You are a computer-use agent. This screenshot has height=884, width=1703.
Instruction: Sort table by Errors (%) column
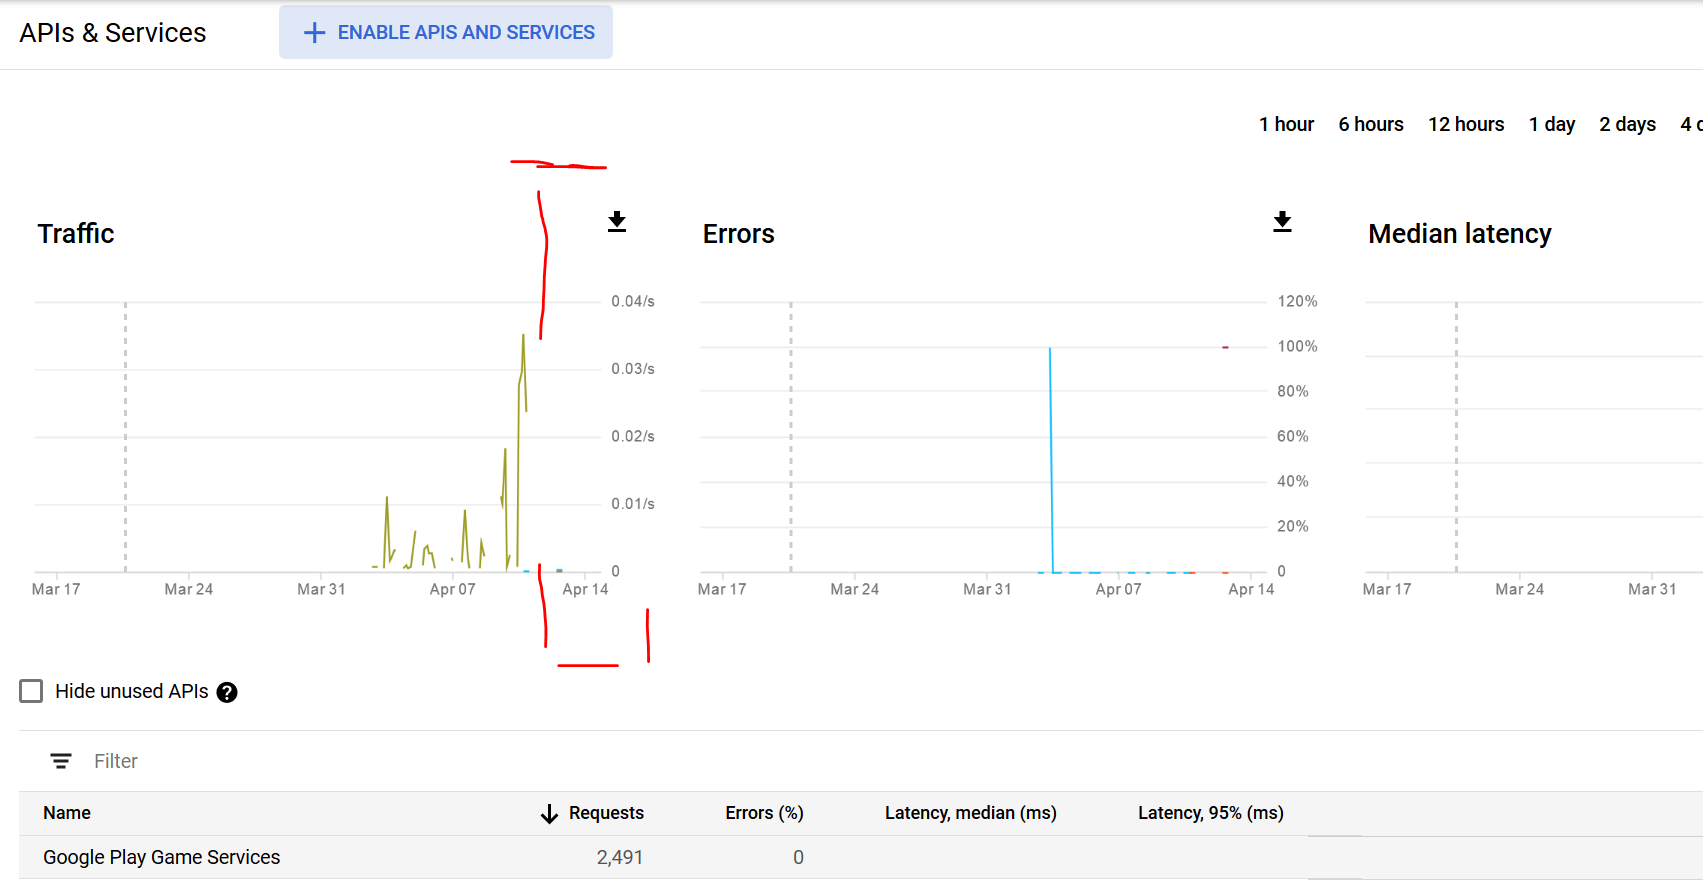pos(764,813)
